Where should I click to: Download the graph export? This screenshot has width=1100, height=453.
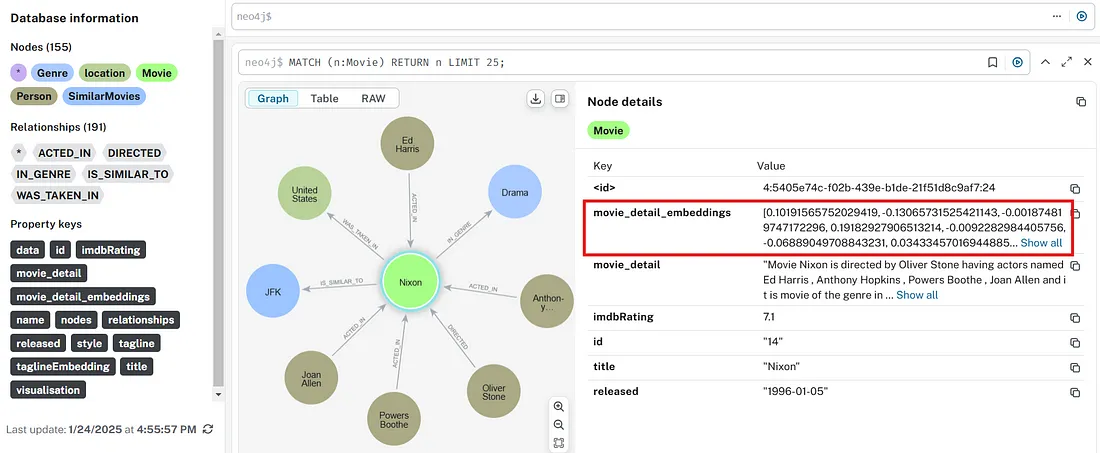point(536,99)
